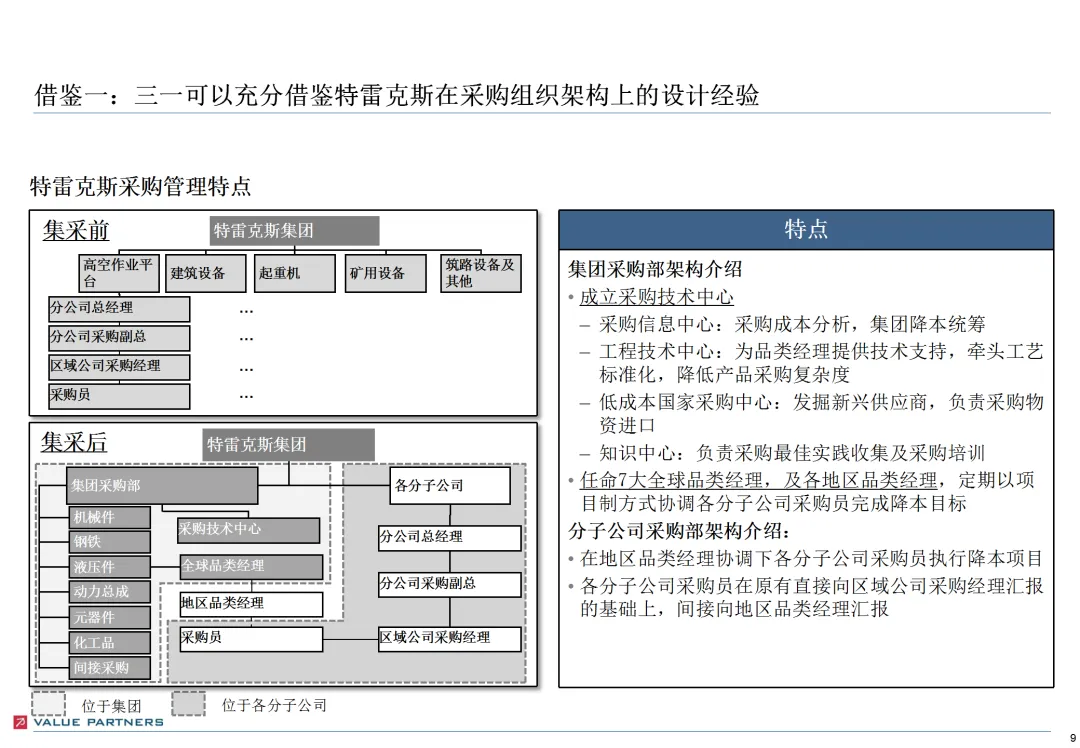Click the gray 采购员 box in 集采前
Viewport: 1080px width, 748px height.
tap(119, 395)
